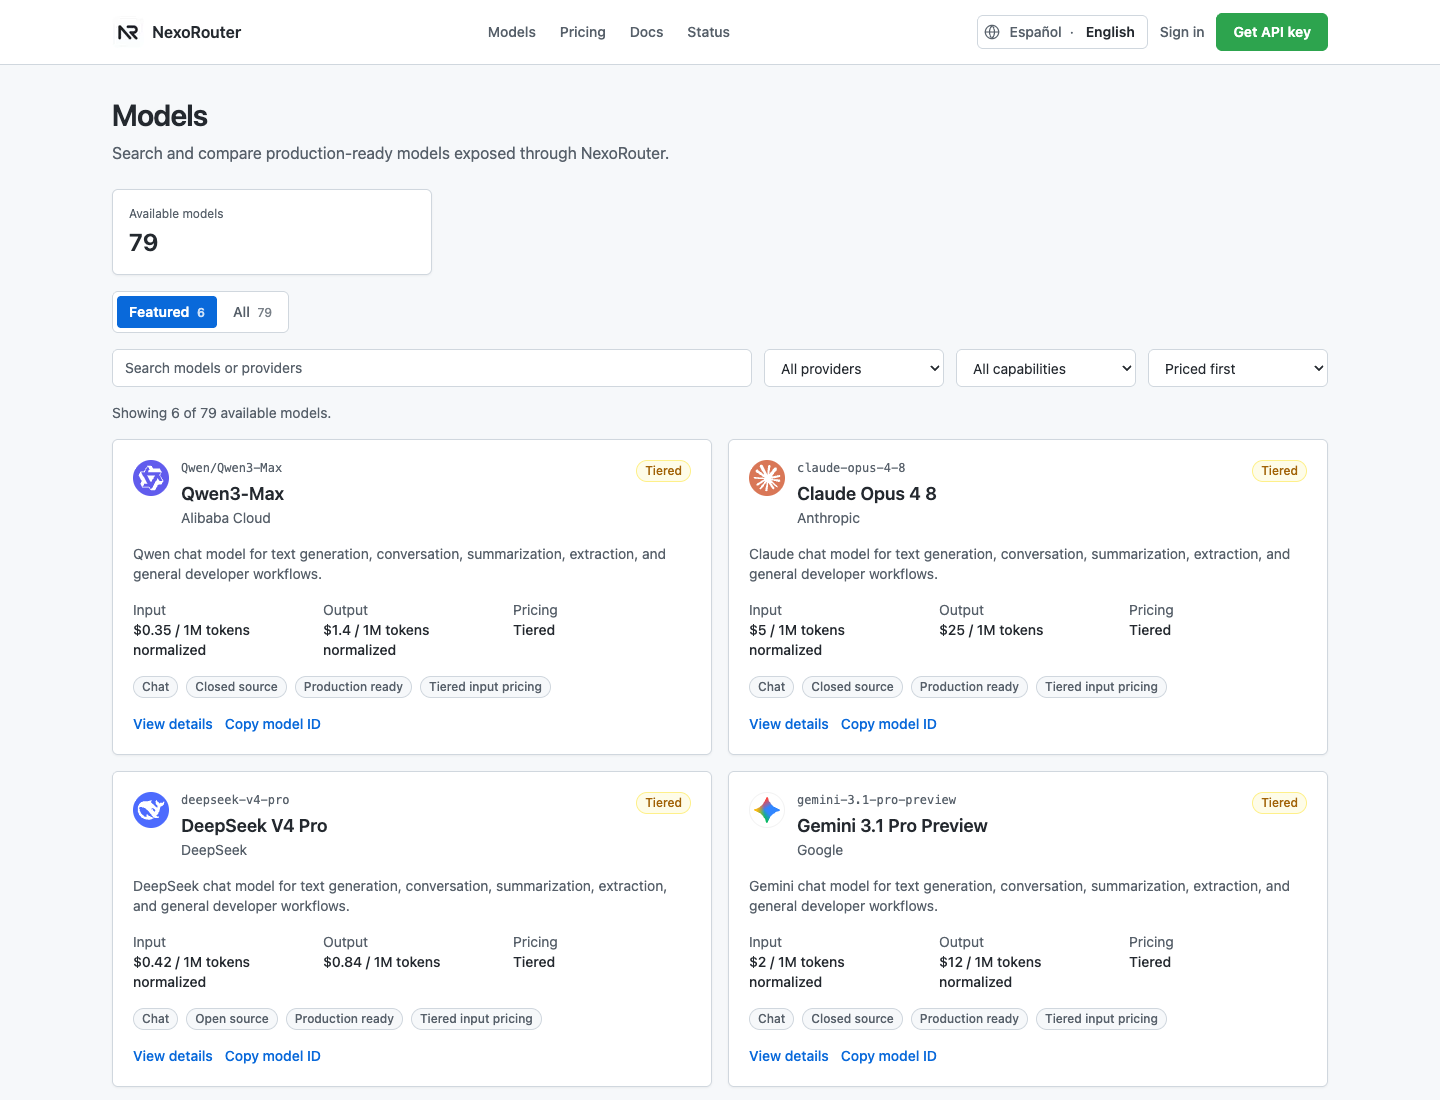Select the Featured 6 tab

point(167,312)
